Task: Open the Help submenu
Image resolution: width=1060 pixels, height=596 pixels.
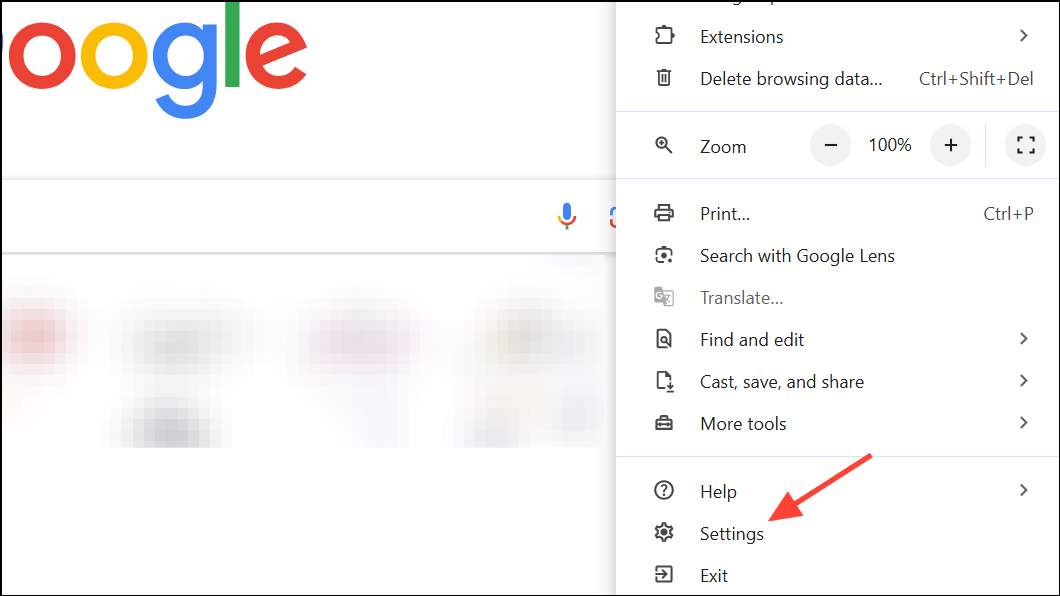Action: [x=718, y=491]
